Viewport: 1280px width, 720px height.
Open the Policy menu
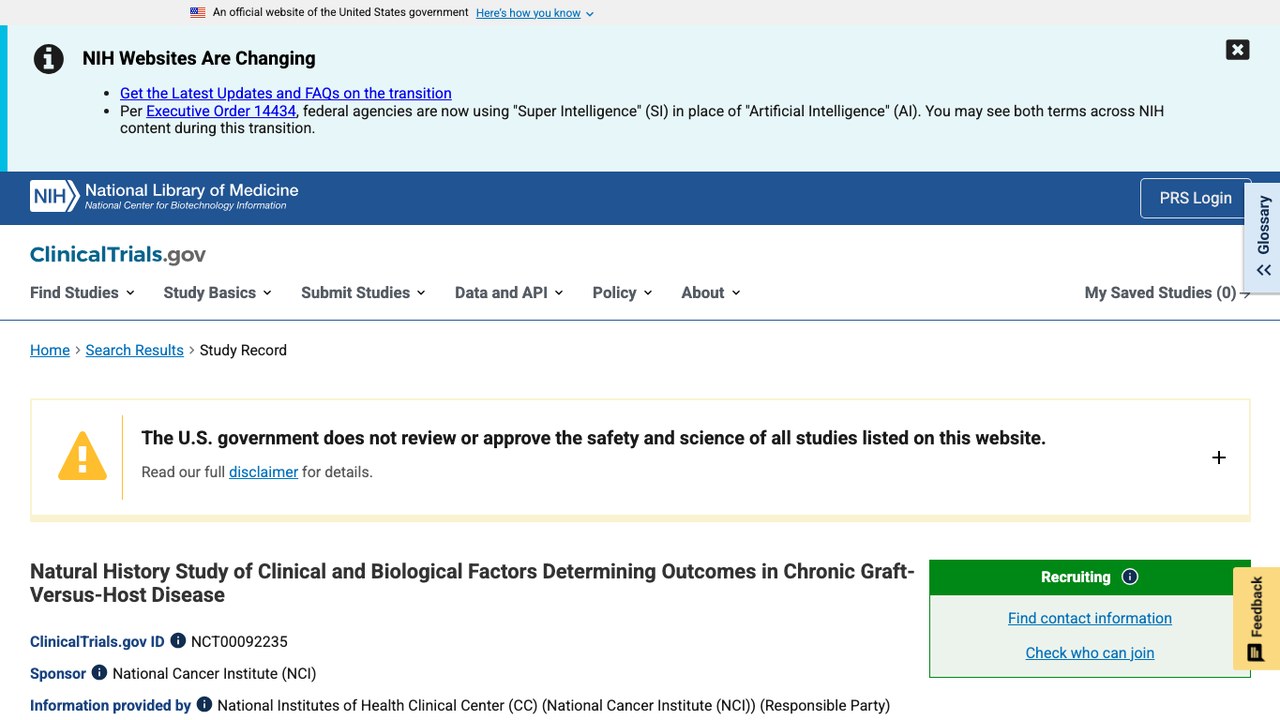[x=622, y=293]
